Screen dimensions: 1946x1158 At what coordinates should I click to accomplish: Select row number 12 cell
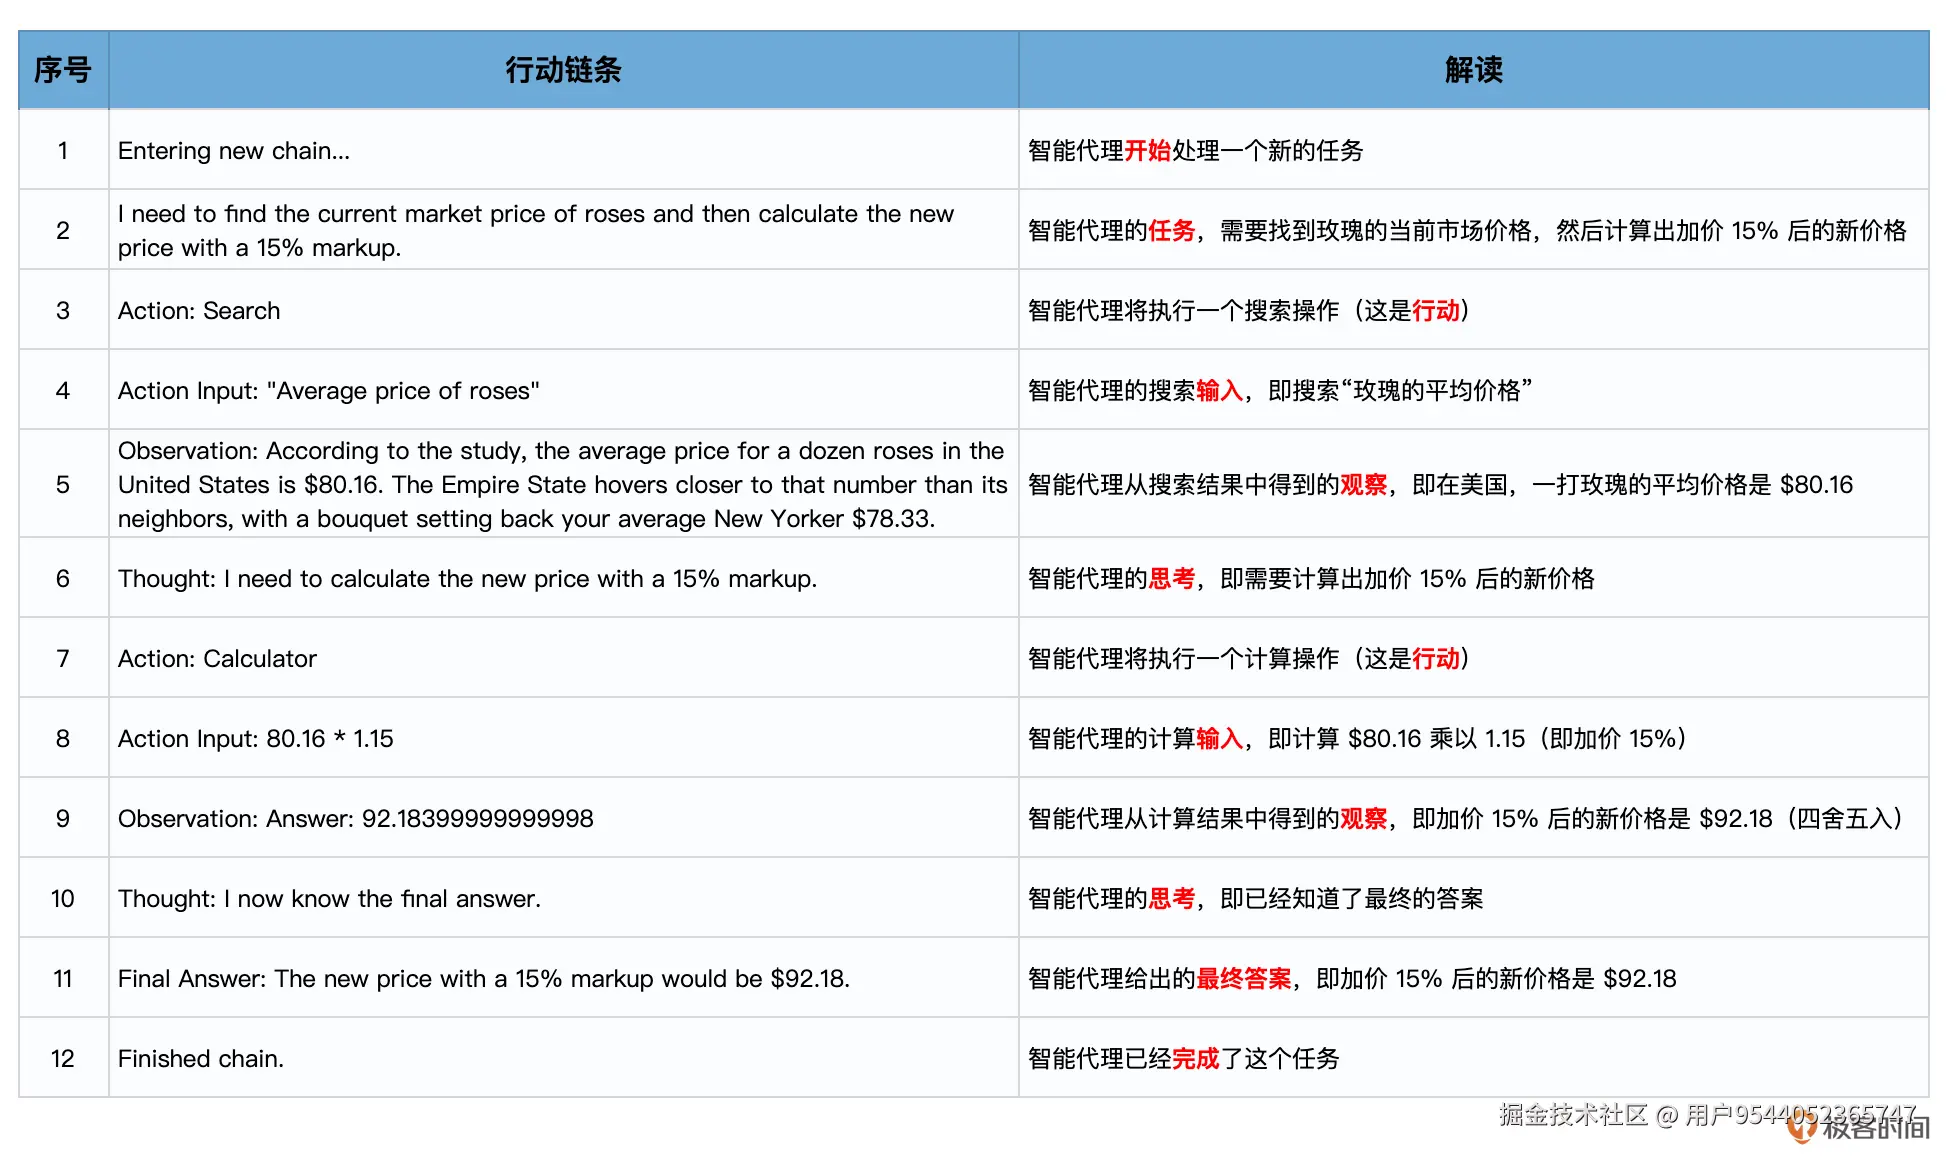click(x=63, y=1059)
